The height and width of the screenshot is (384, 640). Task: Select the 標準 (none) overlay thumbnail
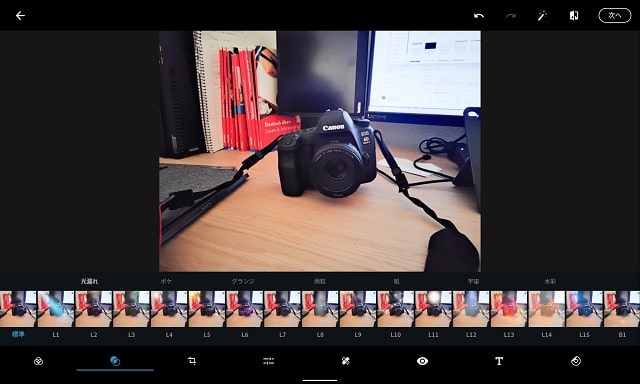tap(18, 309)
